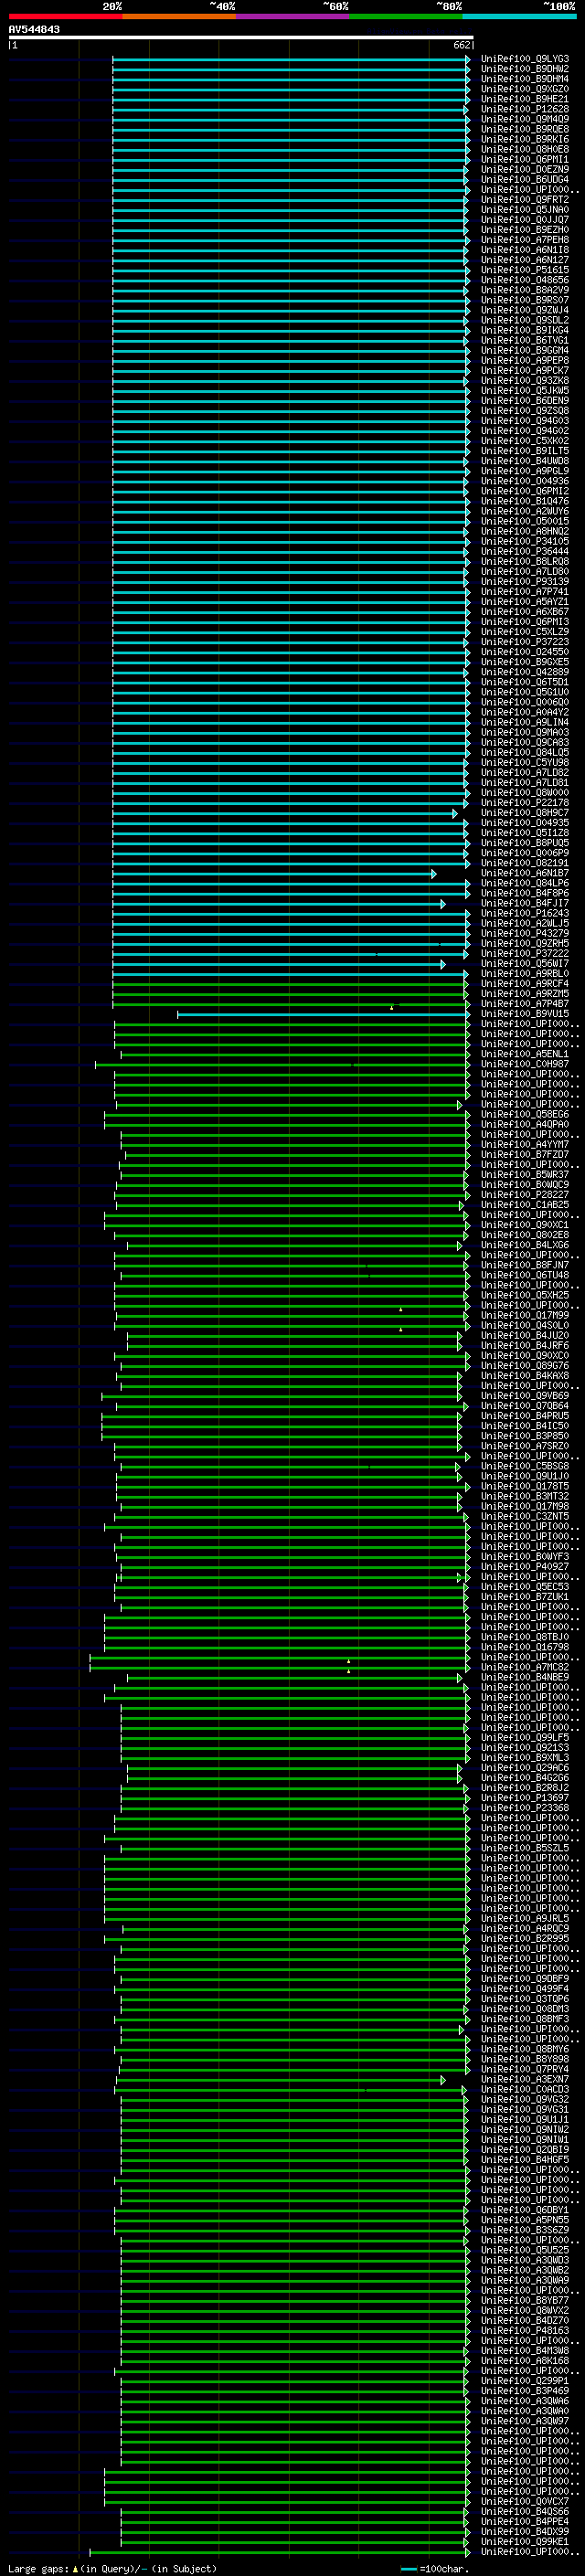Click the Large gaps legend text

pyautogui.click(x=112, y=2569)
